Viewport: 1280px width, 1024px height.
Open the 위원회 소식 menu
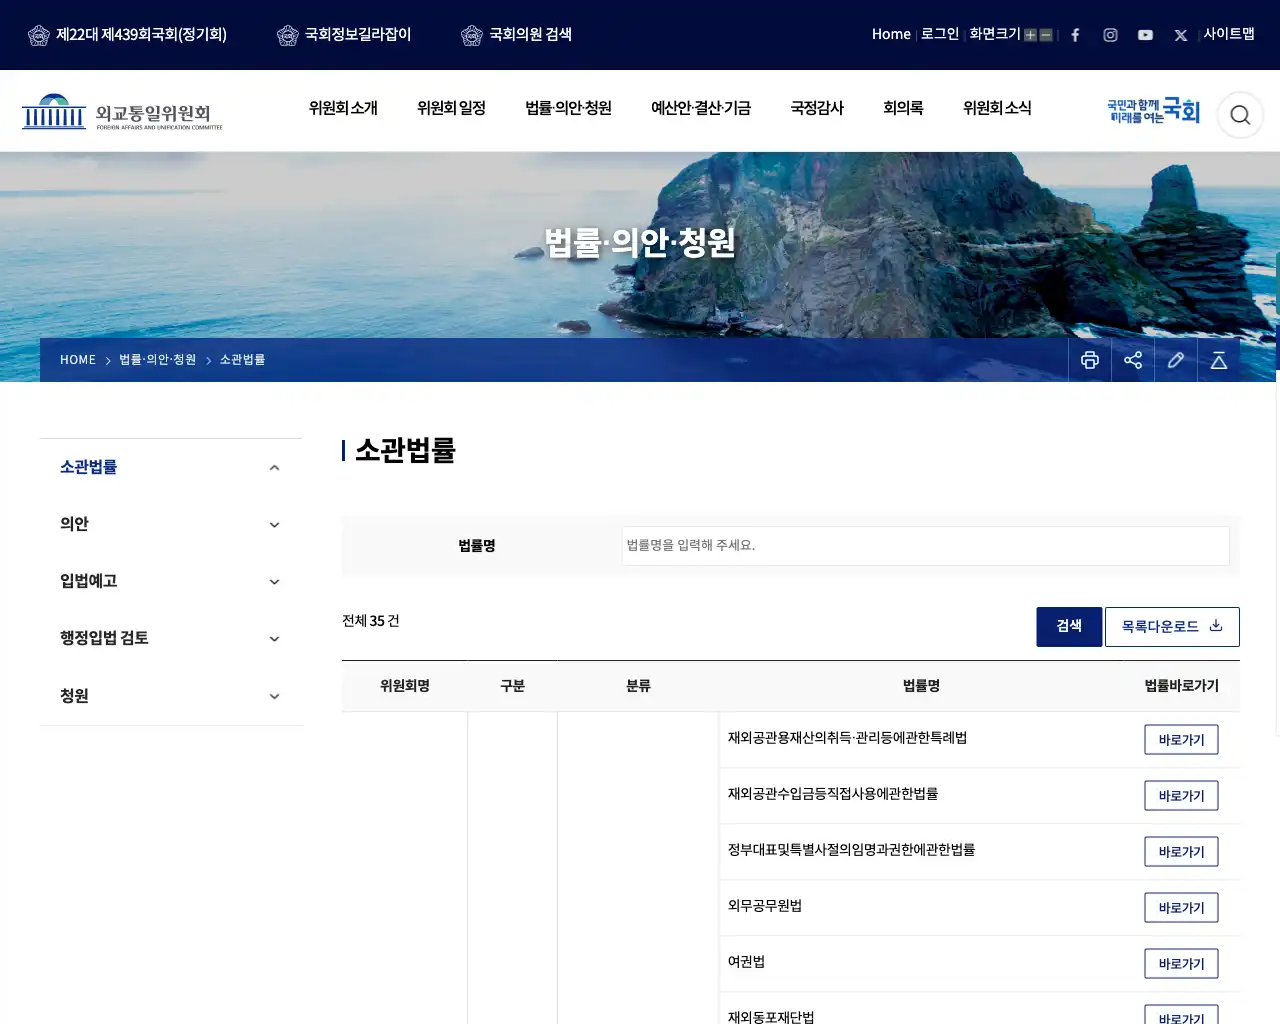[997, 108]
